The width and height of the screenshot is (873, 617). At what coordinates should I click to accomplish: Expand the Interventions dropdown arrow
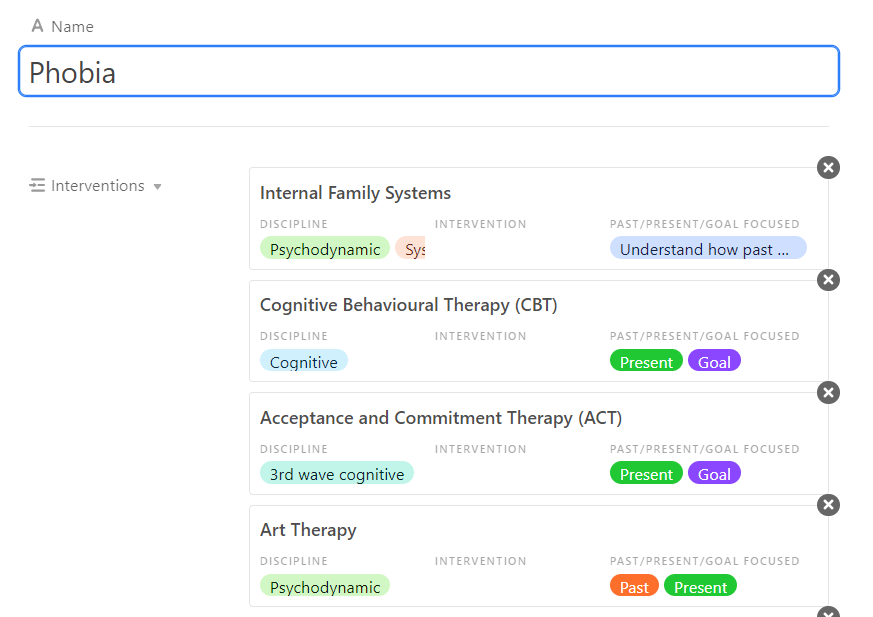tap(158, 187)
